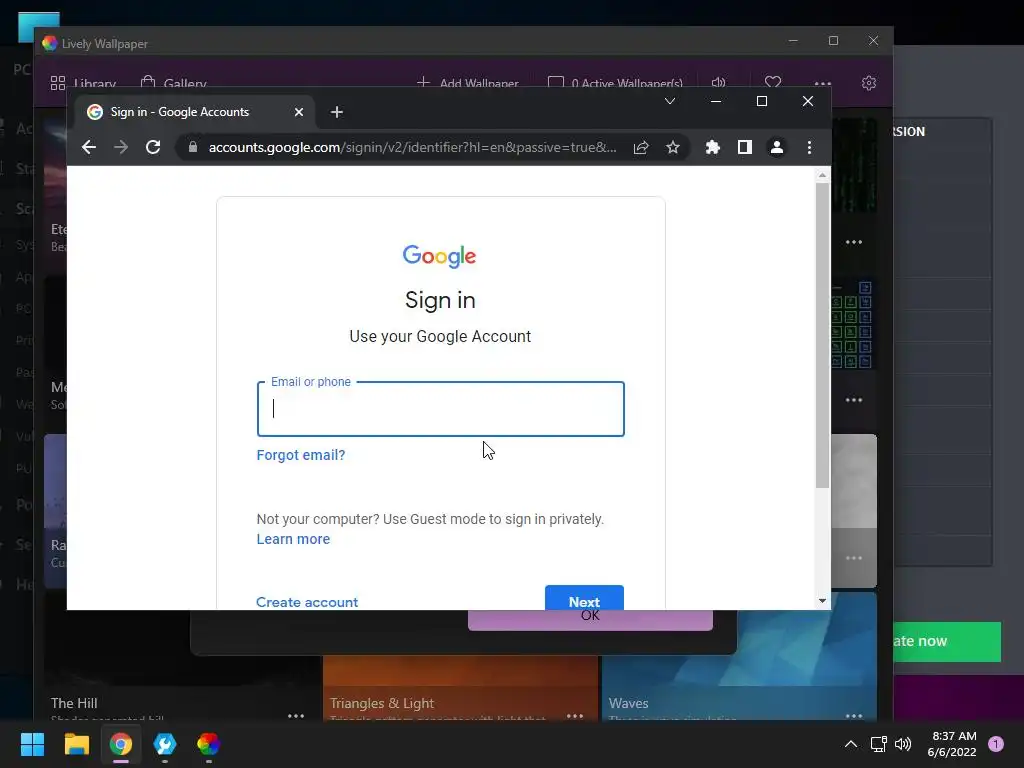The image size is (1024, 768).
Task: Open Chrome three-dot menu
Action: [x=809, y=148]
